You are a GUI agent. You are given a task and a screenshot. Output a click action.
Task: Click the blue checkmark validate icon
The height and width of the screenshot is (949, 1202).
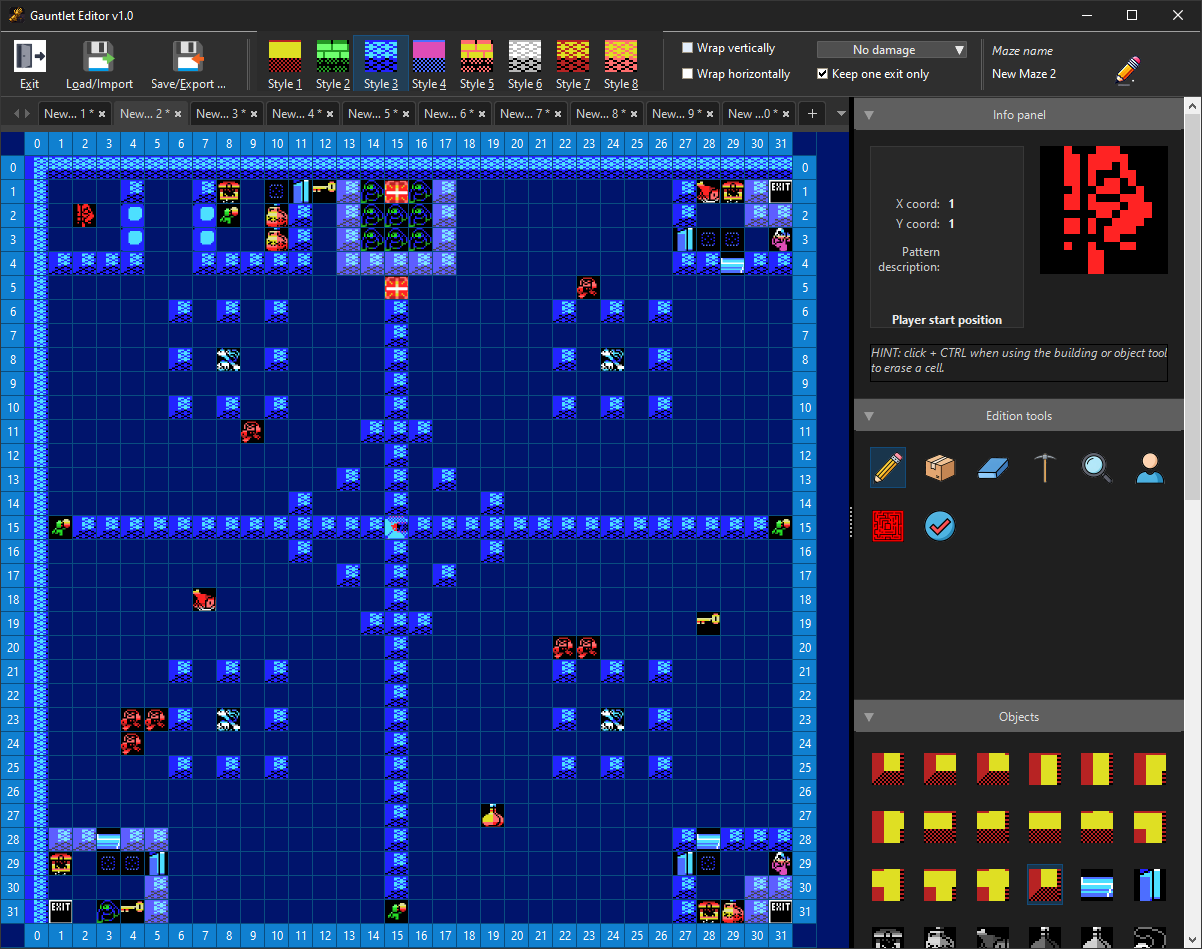pyautogui.click(x=940, y=525)
